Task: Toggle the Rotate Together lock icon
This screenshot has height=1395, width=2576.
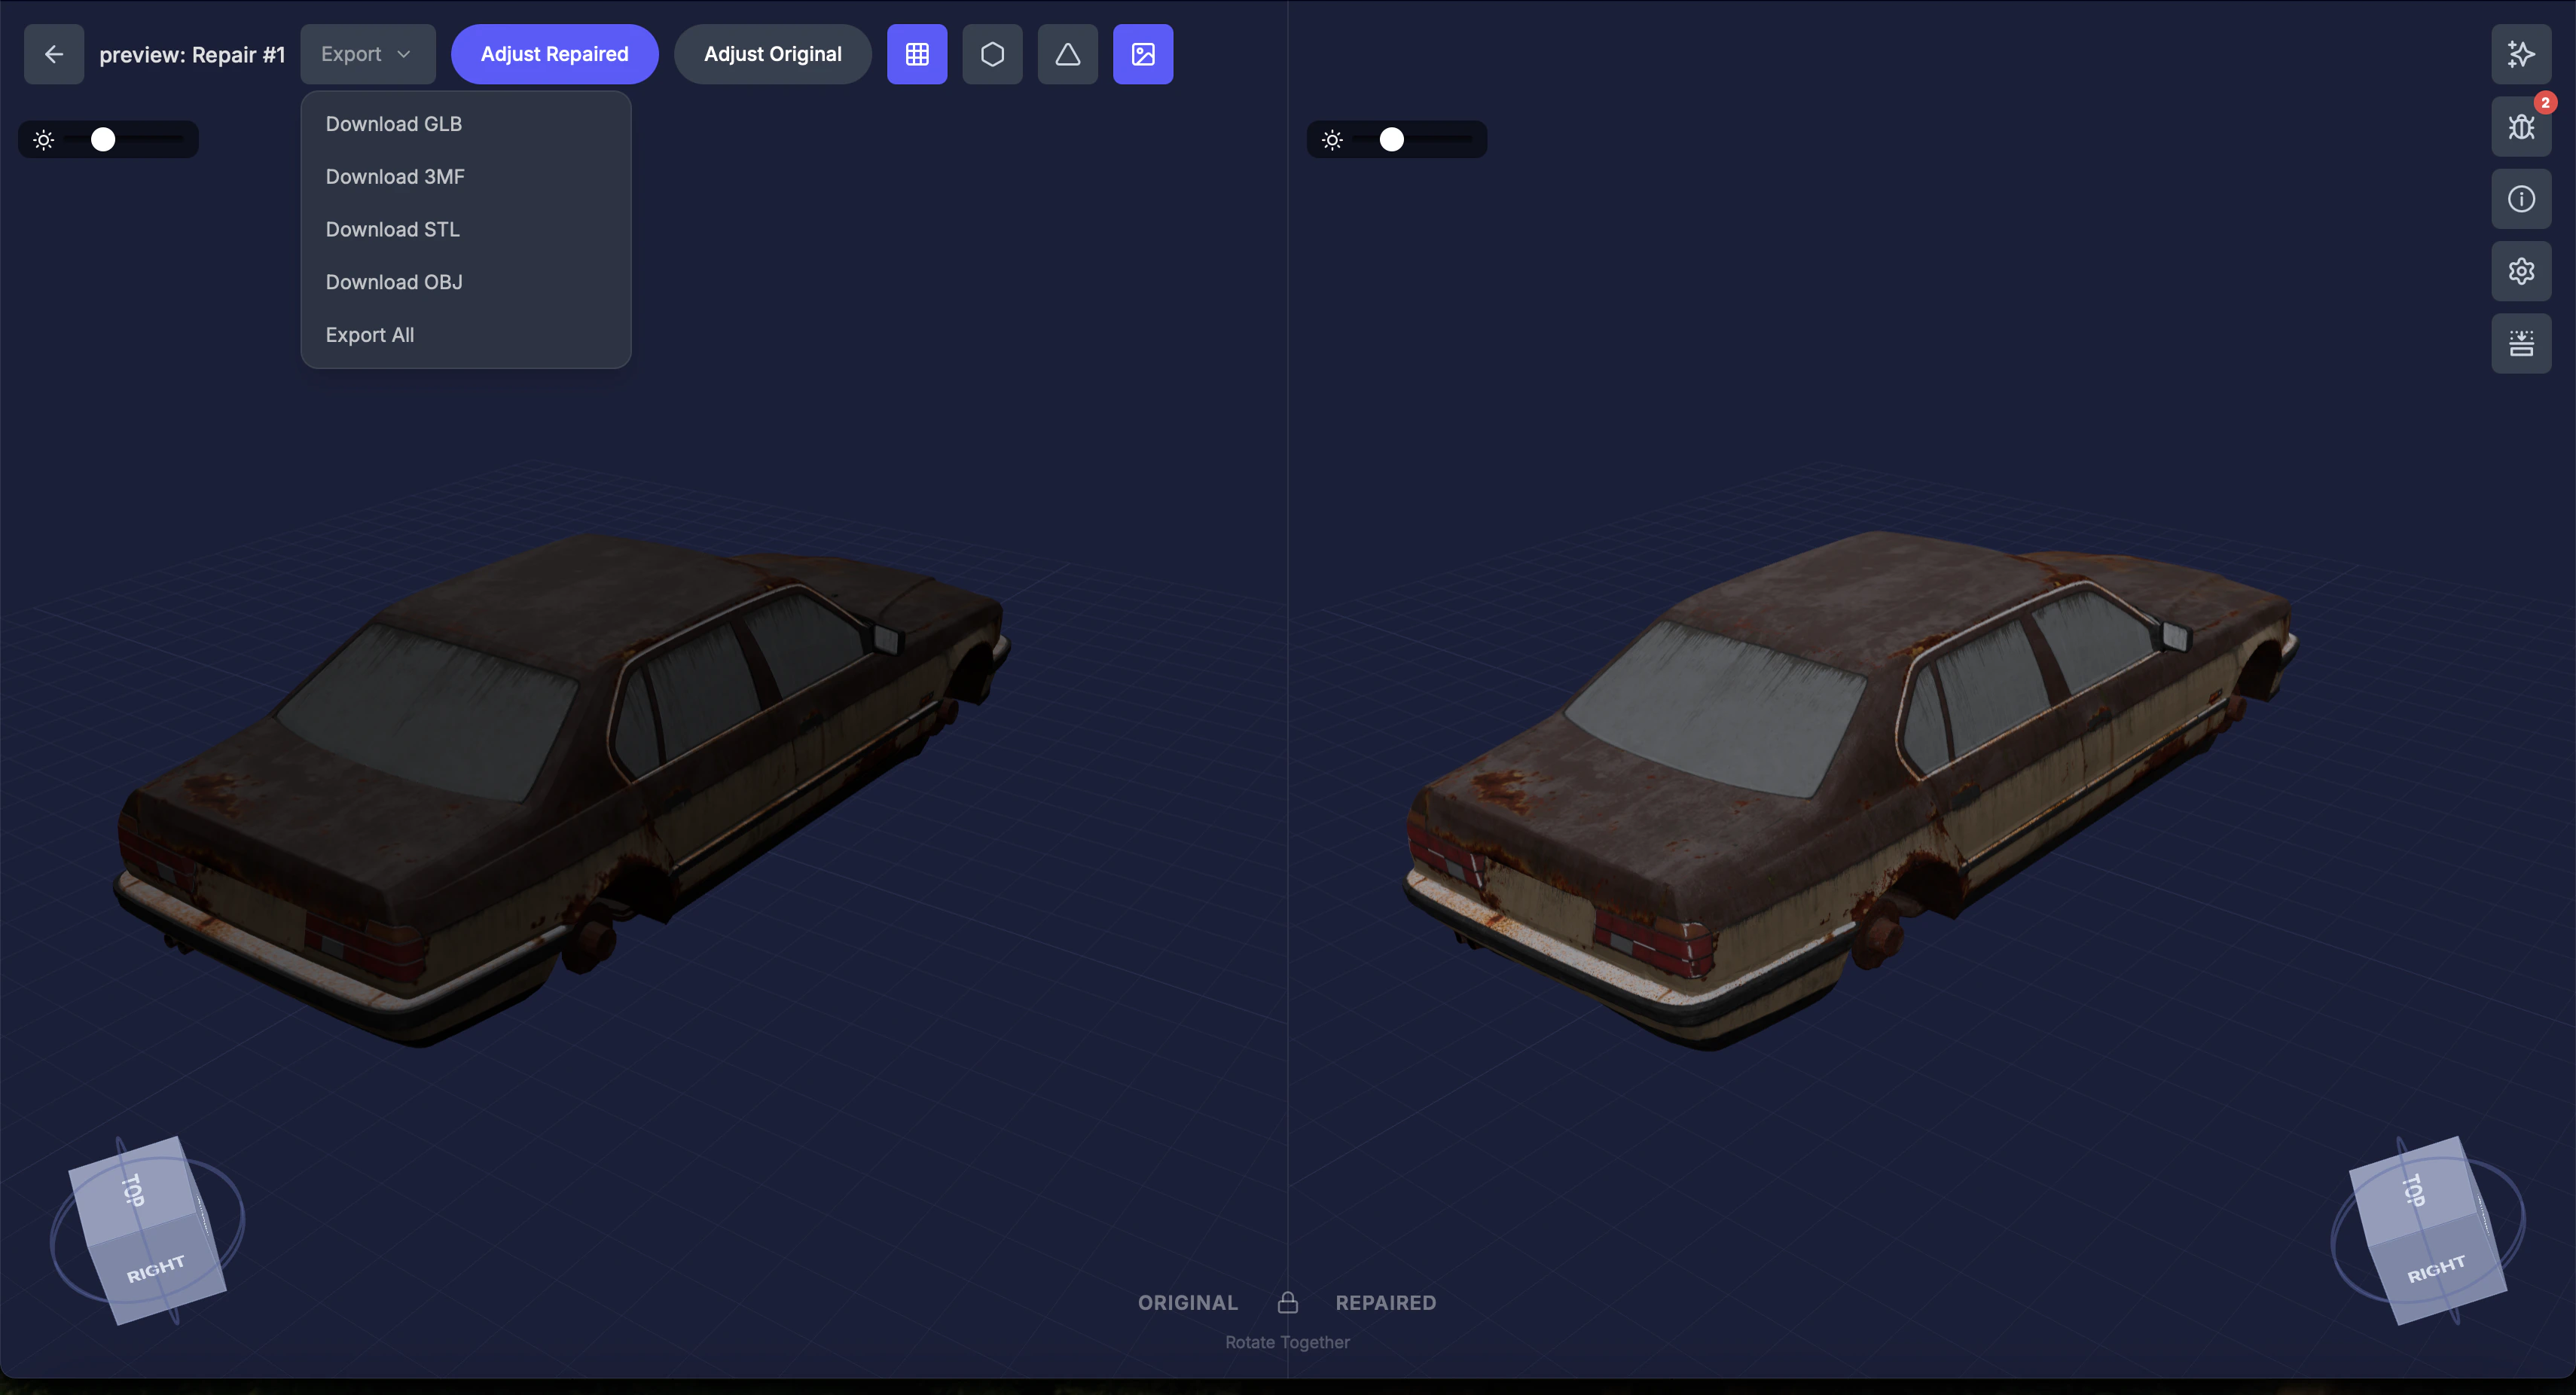Action: tap(1287, 1302)
